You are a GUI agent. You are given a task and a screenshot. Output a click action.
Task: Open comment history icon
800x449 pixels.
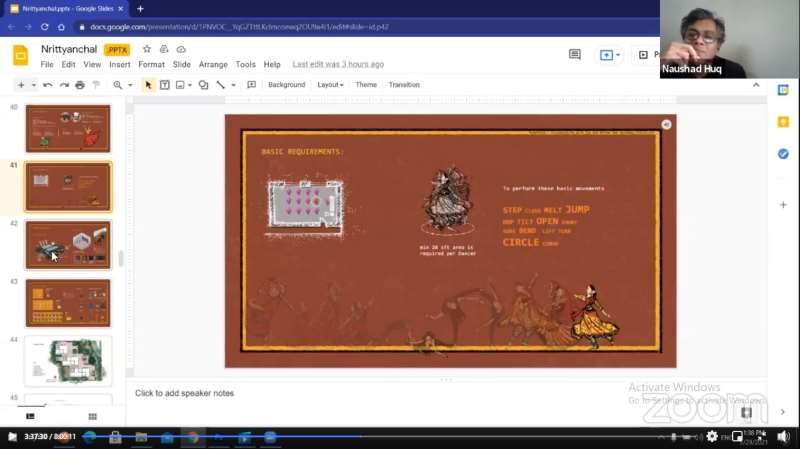574,55
